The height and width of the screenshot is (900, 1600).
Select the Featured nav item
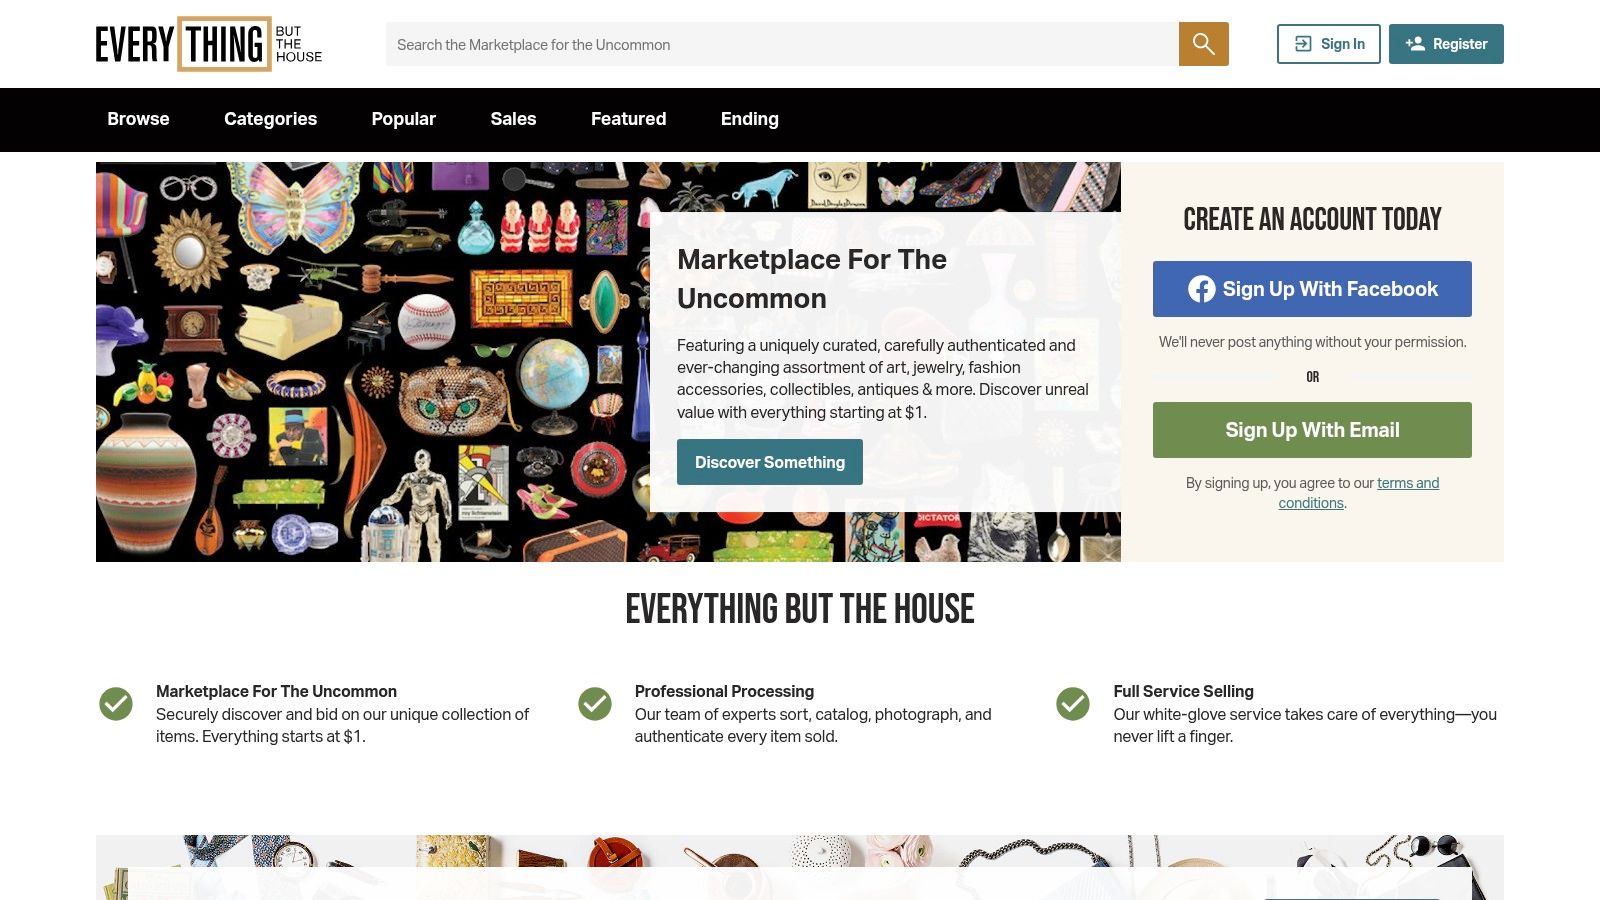[x=628, y=119]
